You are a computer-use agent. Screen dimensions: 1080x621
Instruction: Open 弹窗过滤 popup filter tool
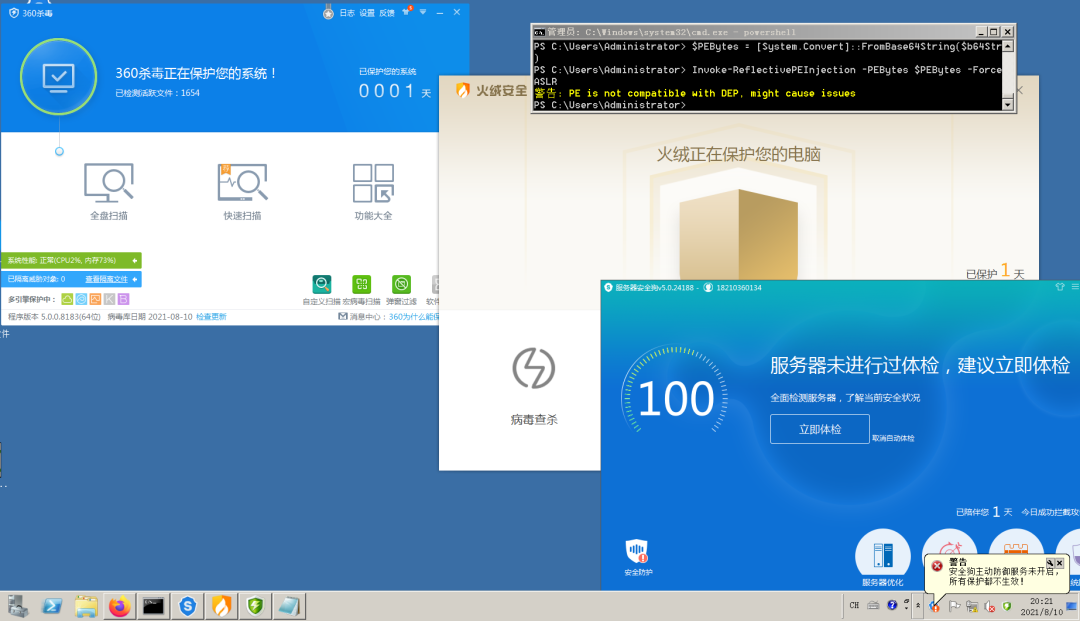tap(402, 290)
